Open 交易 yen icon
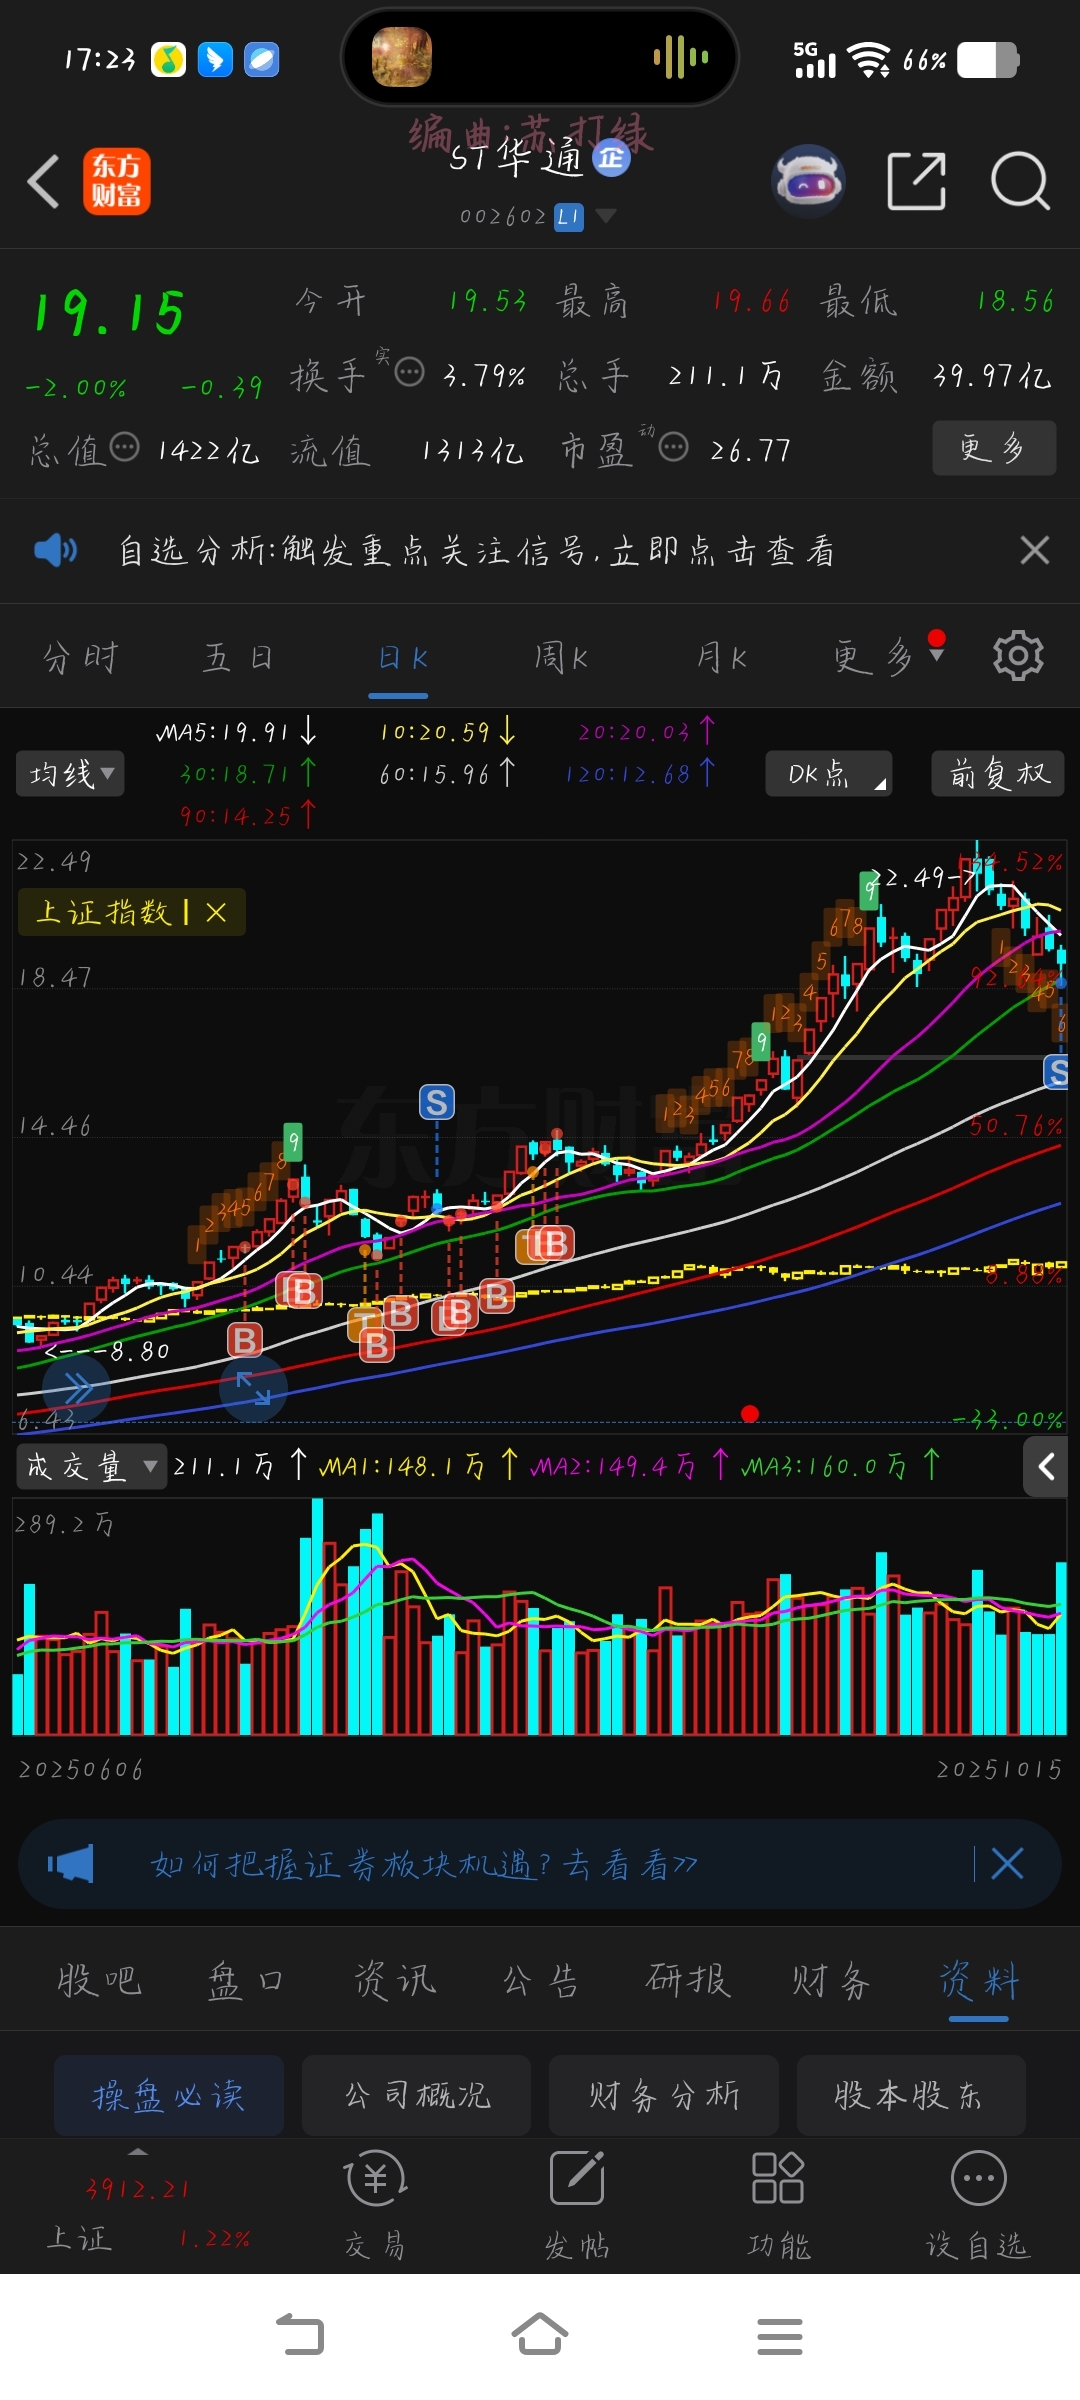 point(375,2178)
